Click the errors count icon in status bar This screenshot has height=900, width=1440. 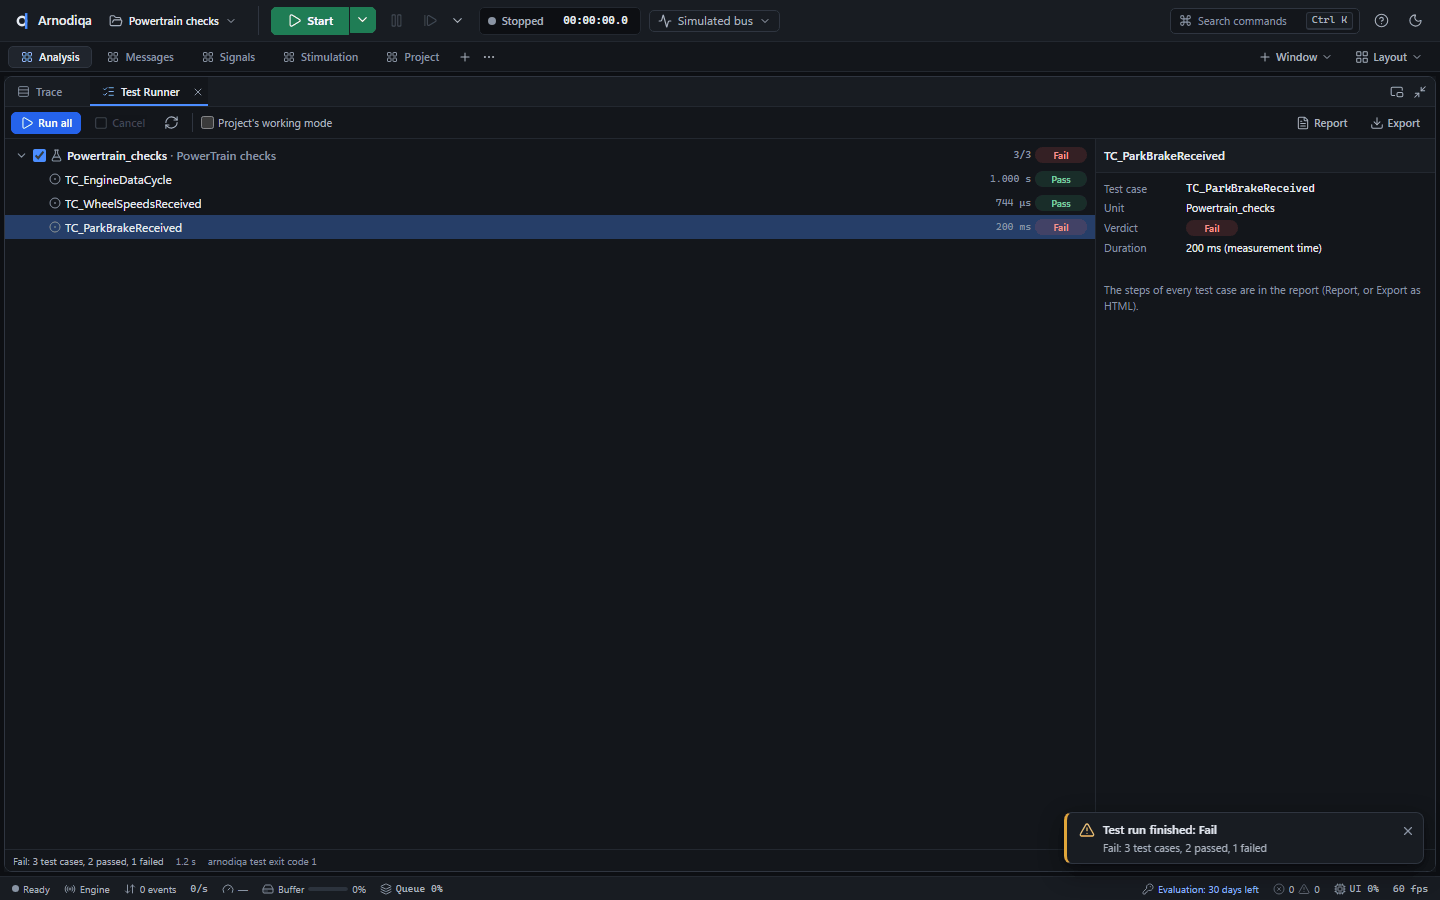tap(1279, 889)
